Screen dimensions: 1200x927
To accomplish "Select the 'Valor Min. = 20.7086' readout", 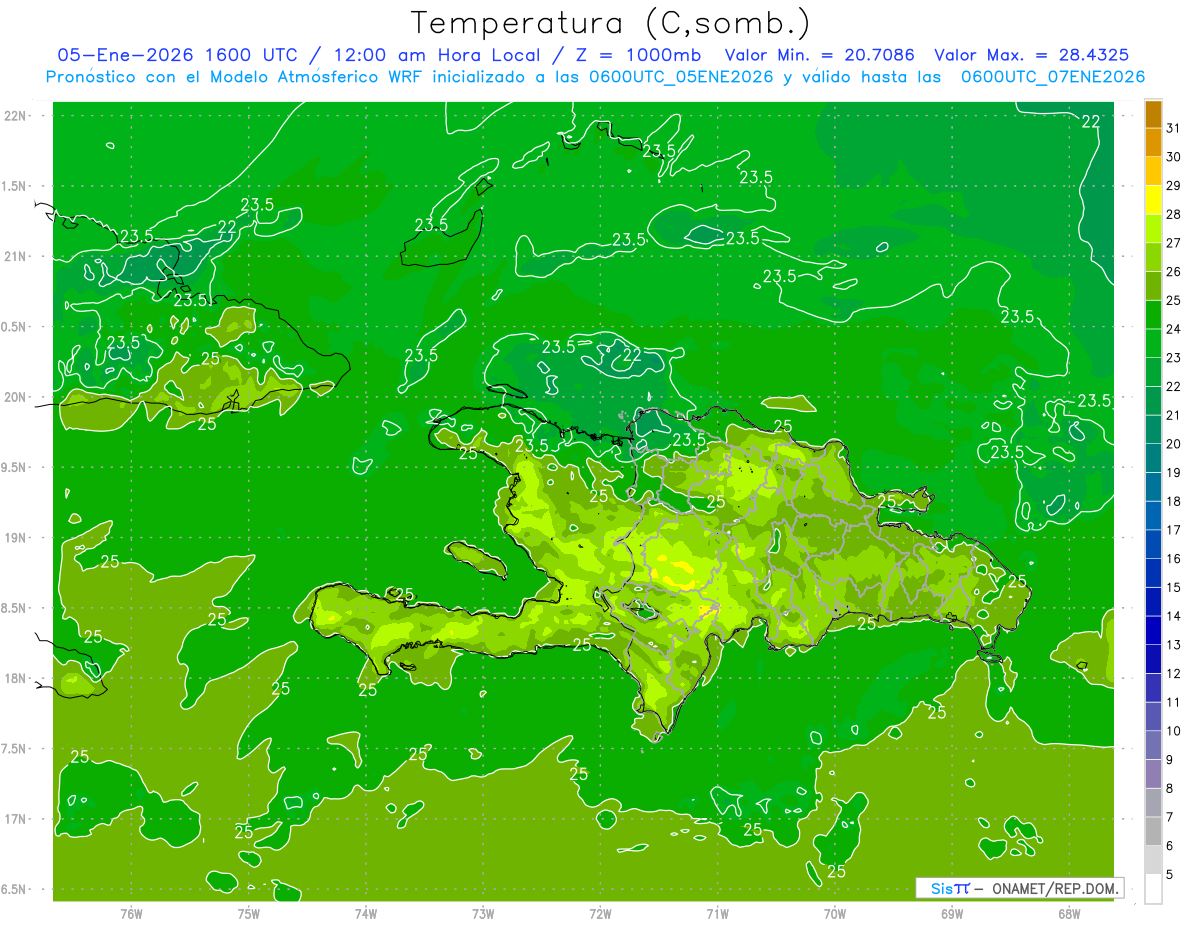I will [819, 55].
